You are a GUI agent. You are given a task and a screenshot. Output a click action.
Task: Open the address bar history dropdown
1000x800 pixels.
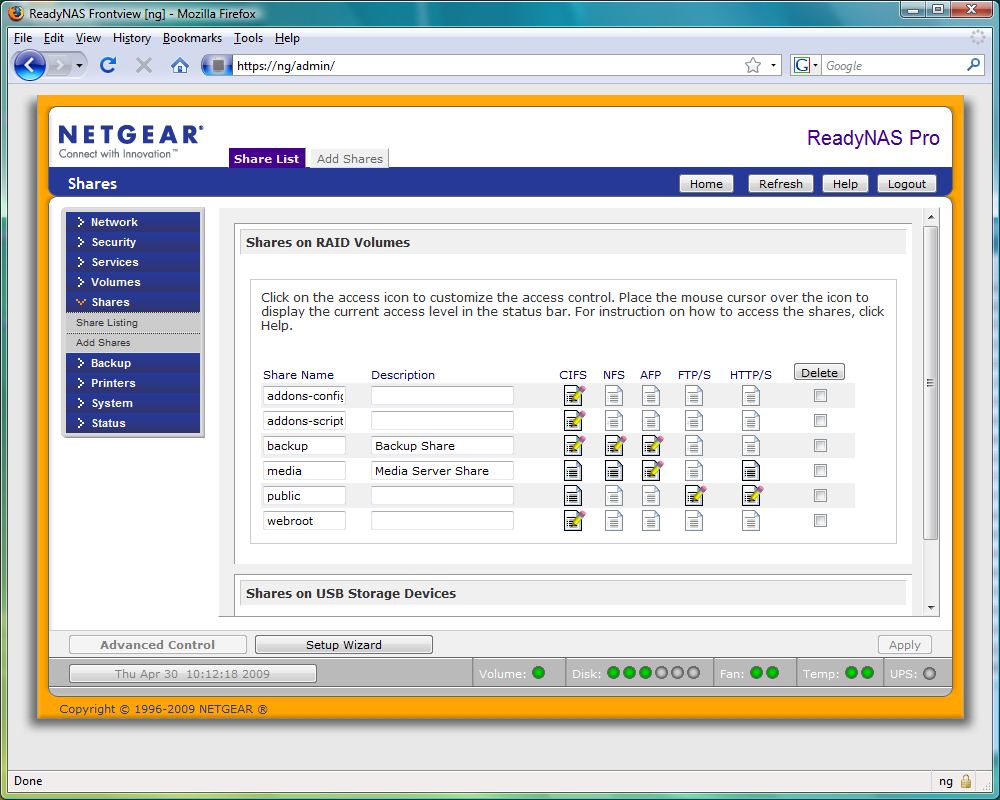pyautogui.click(x=773, y=65)
